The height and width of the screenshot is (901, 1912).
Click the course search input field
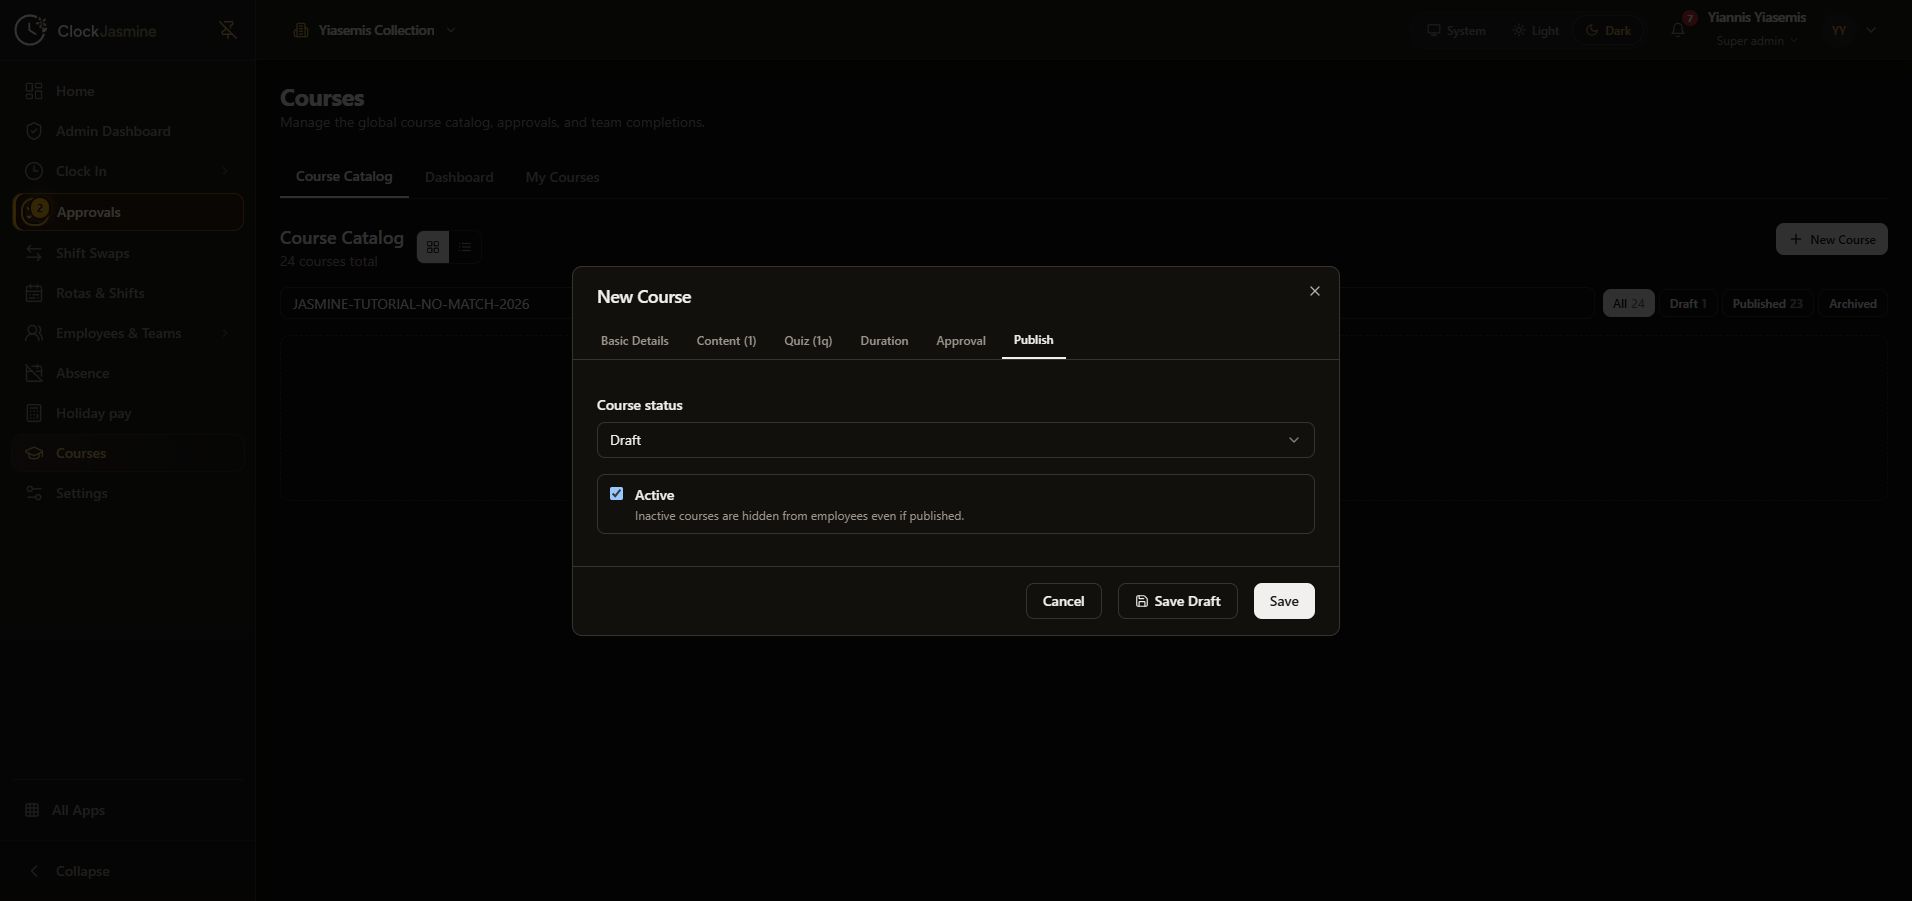point(937,304)
